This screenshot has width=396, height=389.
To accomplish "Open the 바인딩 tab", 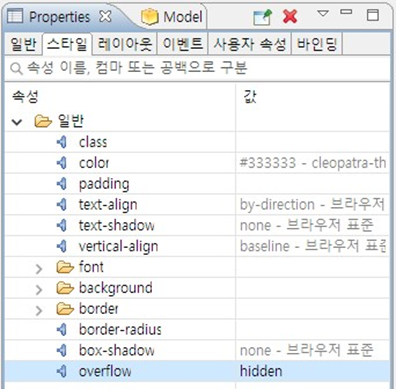I will (x=317, y=44).
